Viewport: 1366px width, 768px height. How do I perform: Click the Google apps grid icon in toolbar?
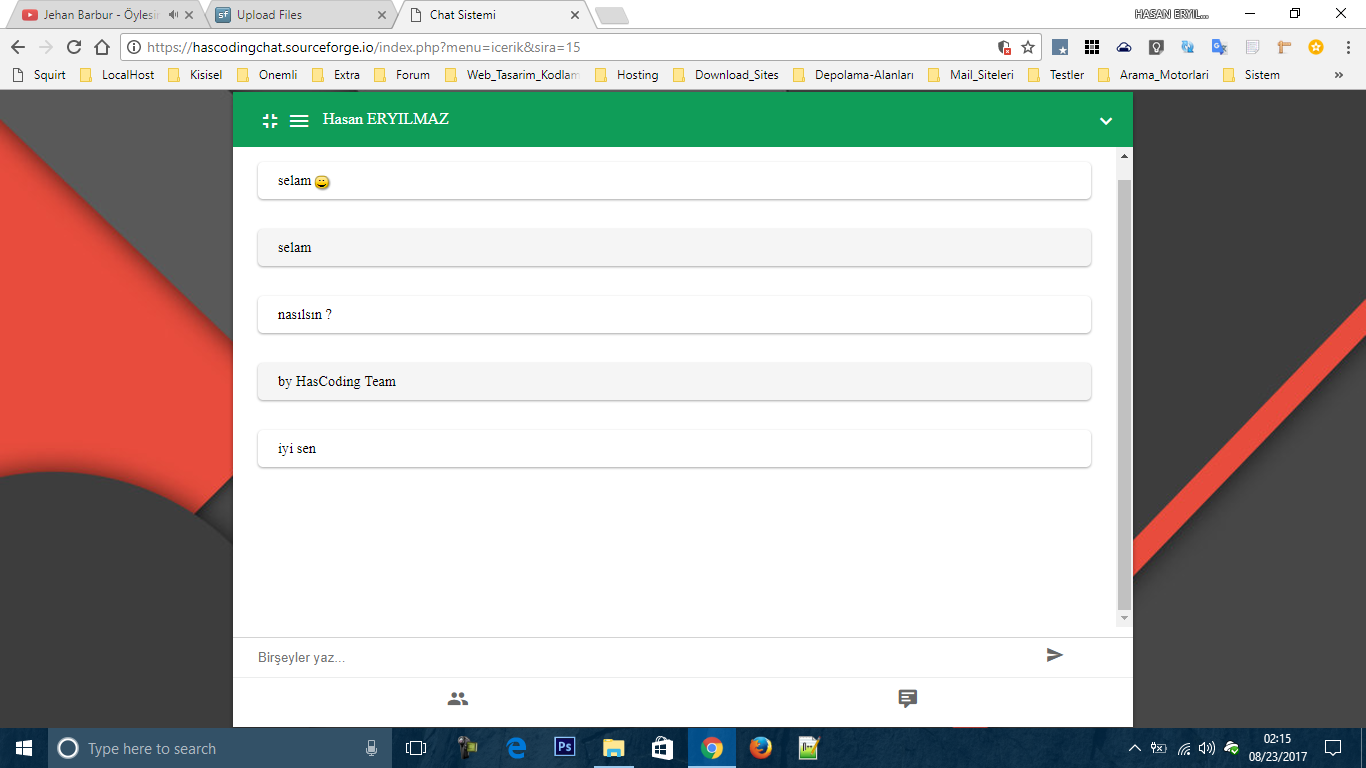(1093, 46)
